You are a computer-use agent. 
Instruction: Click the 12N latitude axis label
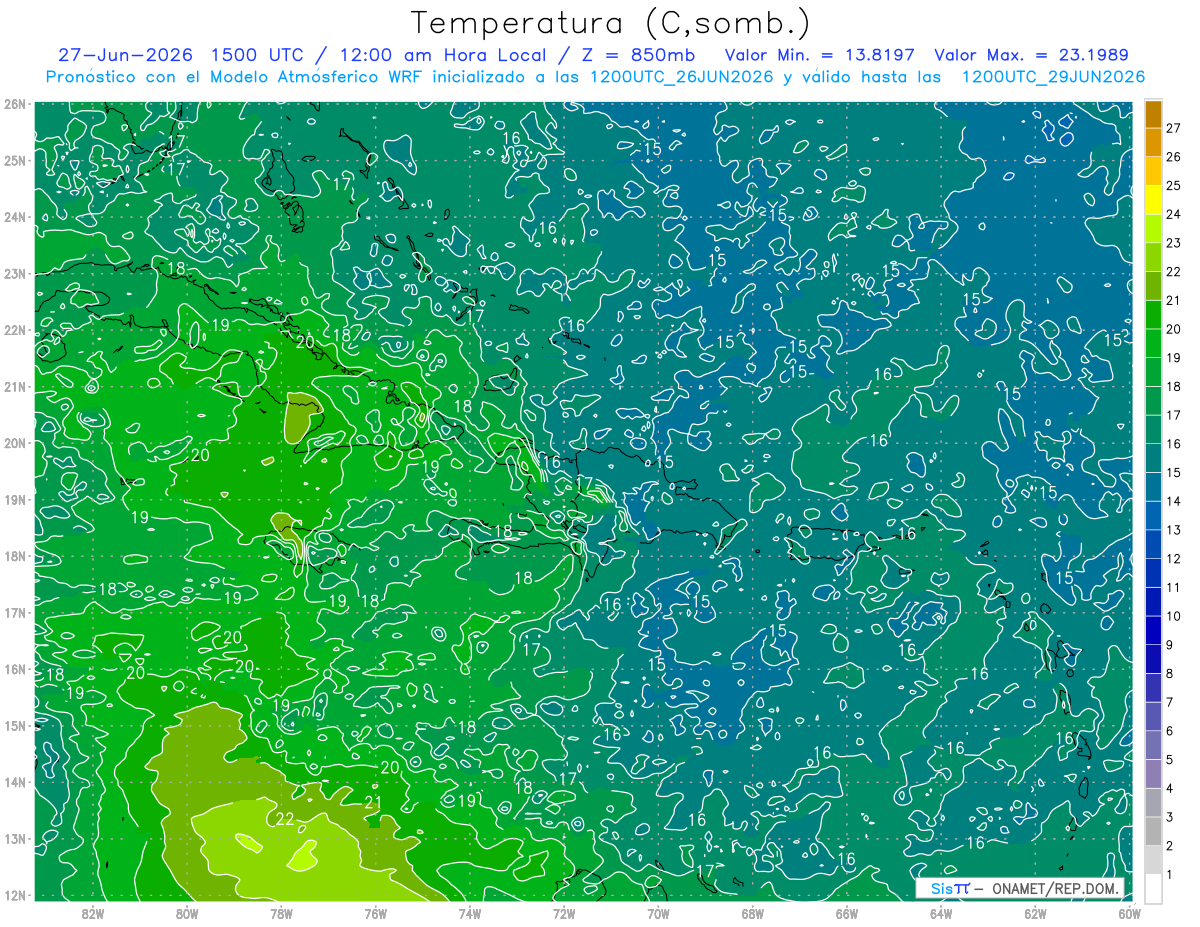[x=14, y=895]
